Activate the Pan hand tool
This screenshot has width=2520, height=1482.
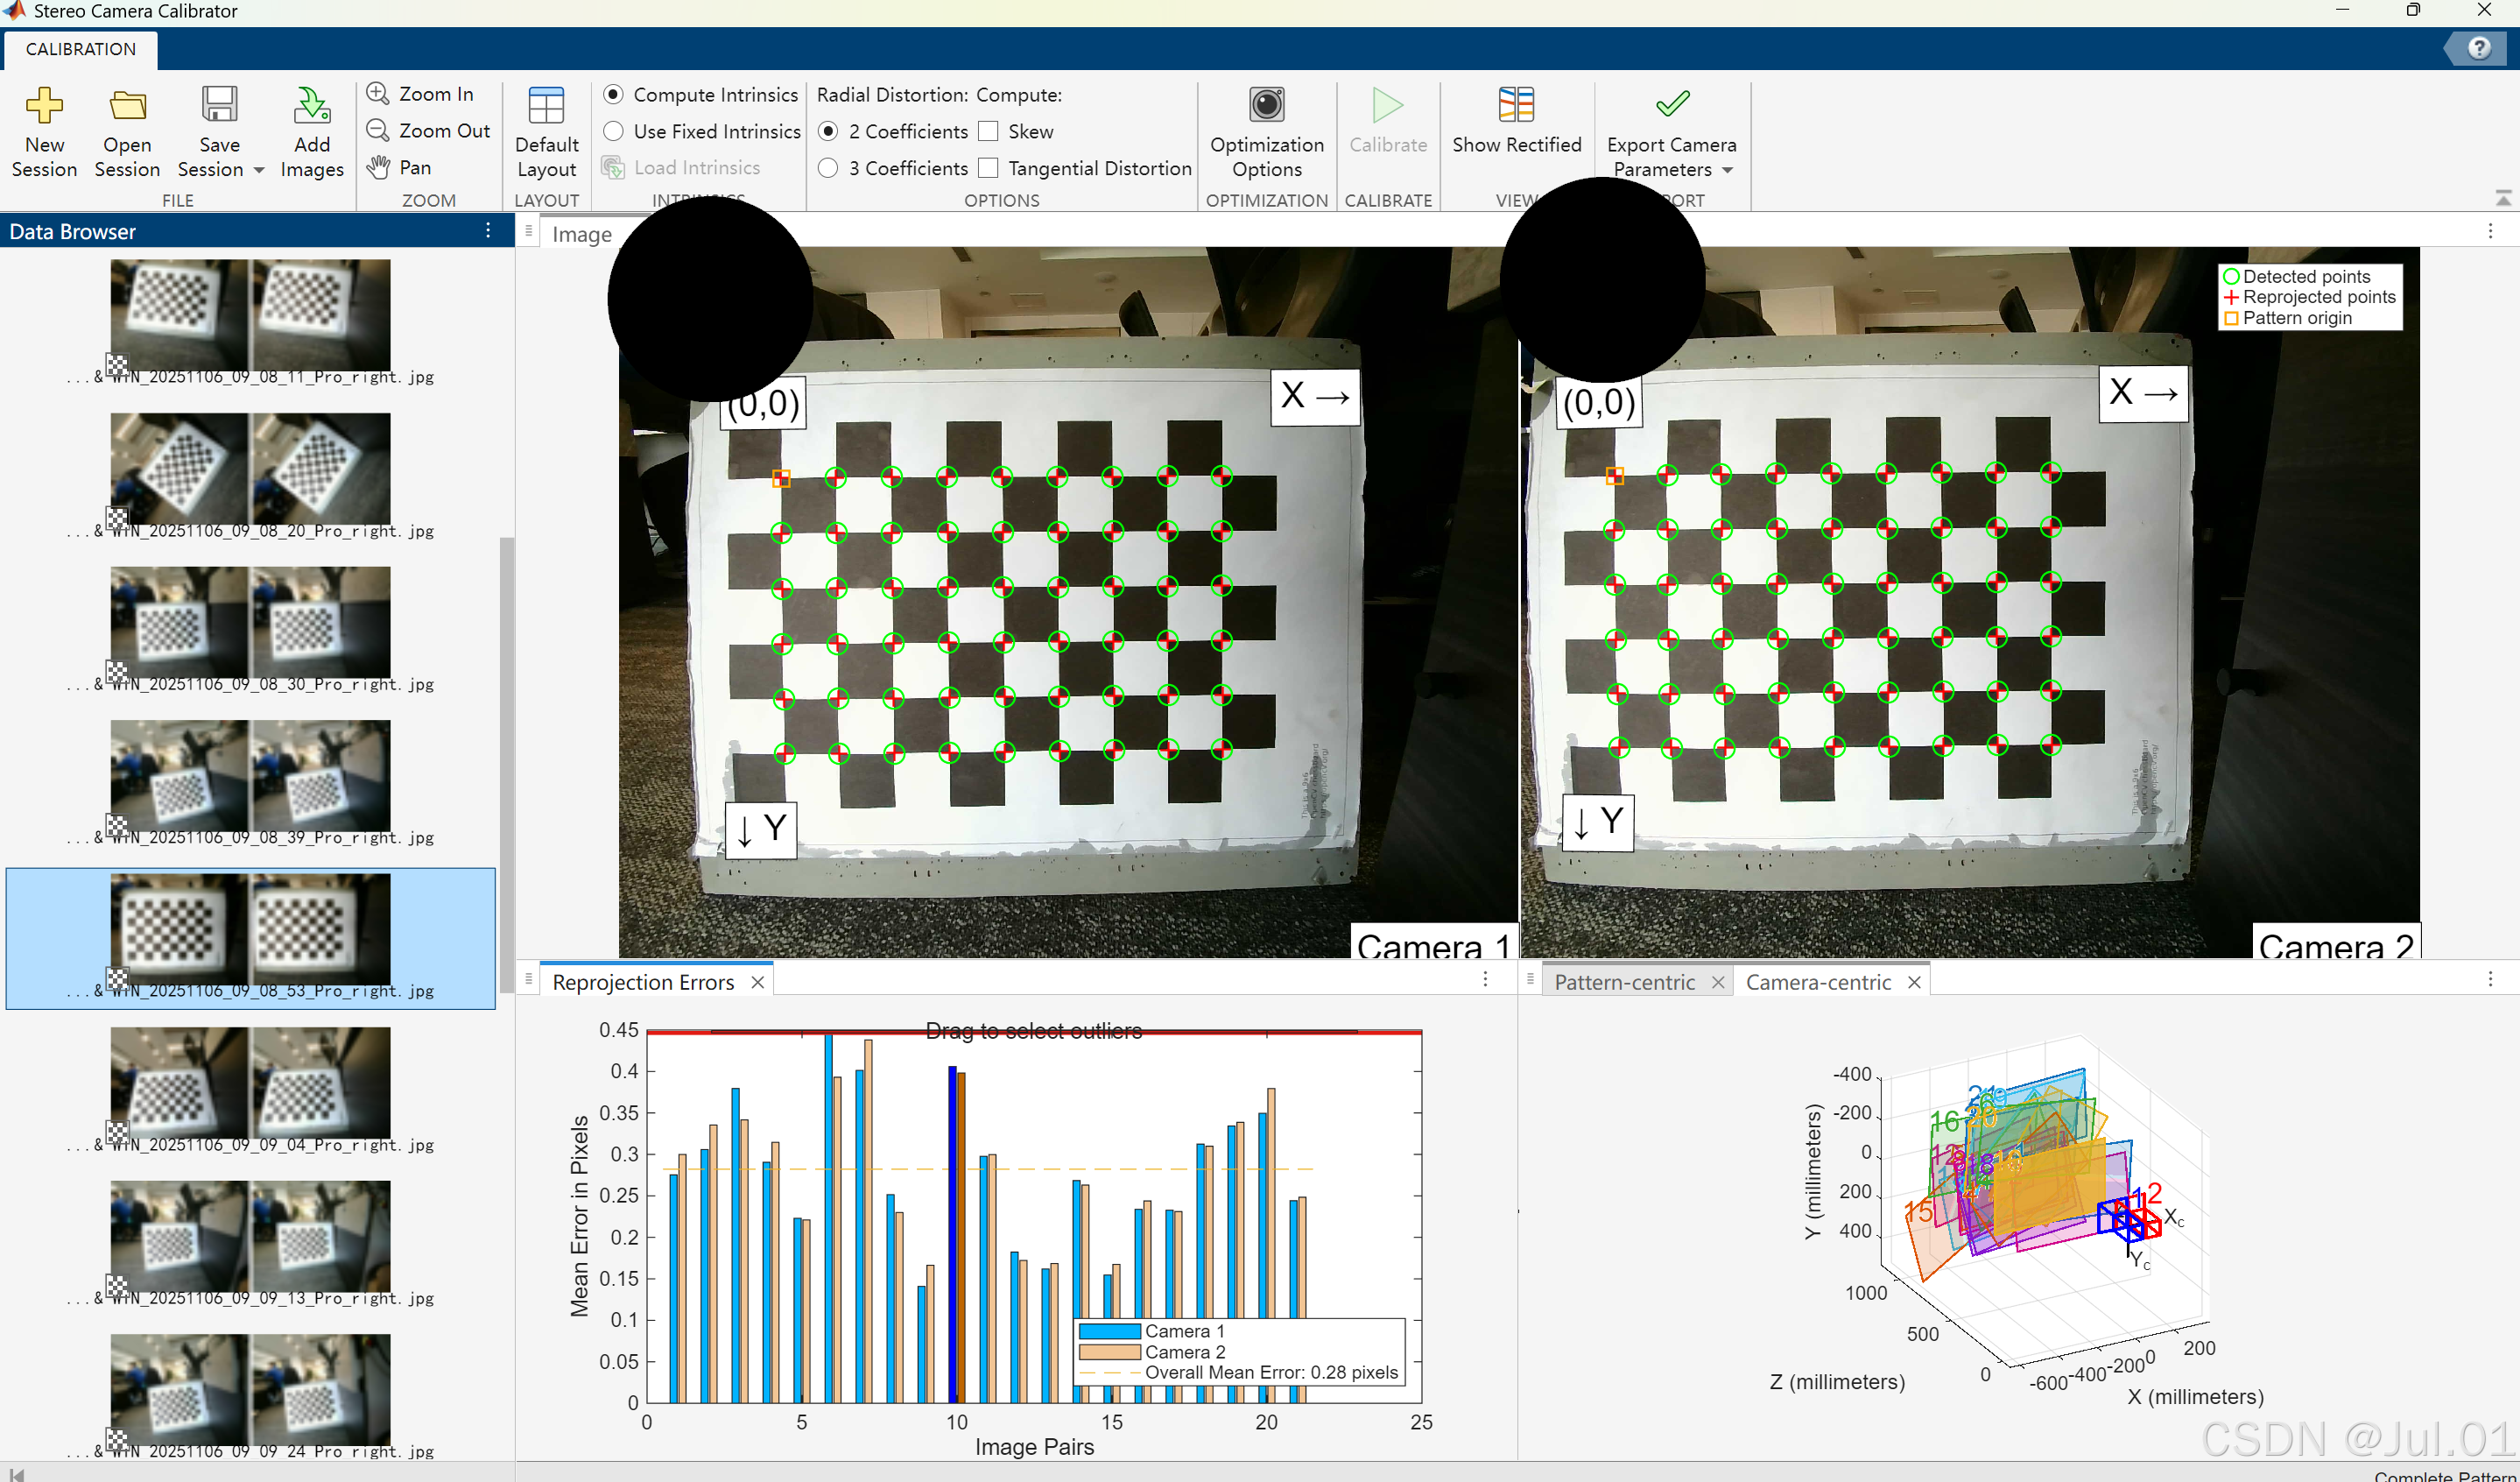coord(400,168)
